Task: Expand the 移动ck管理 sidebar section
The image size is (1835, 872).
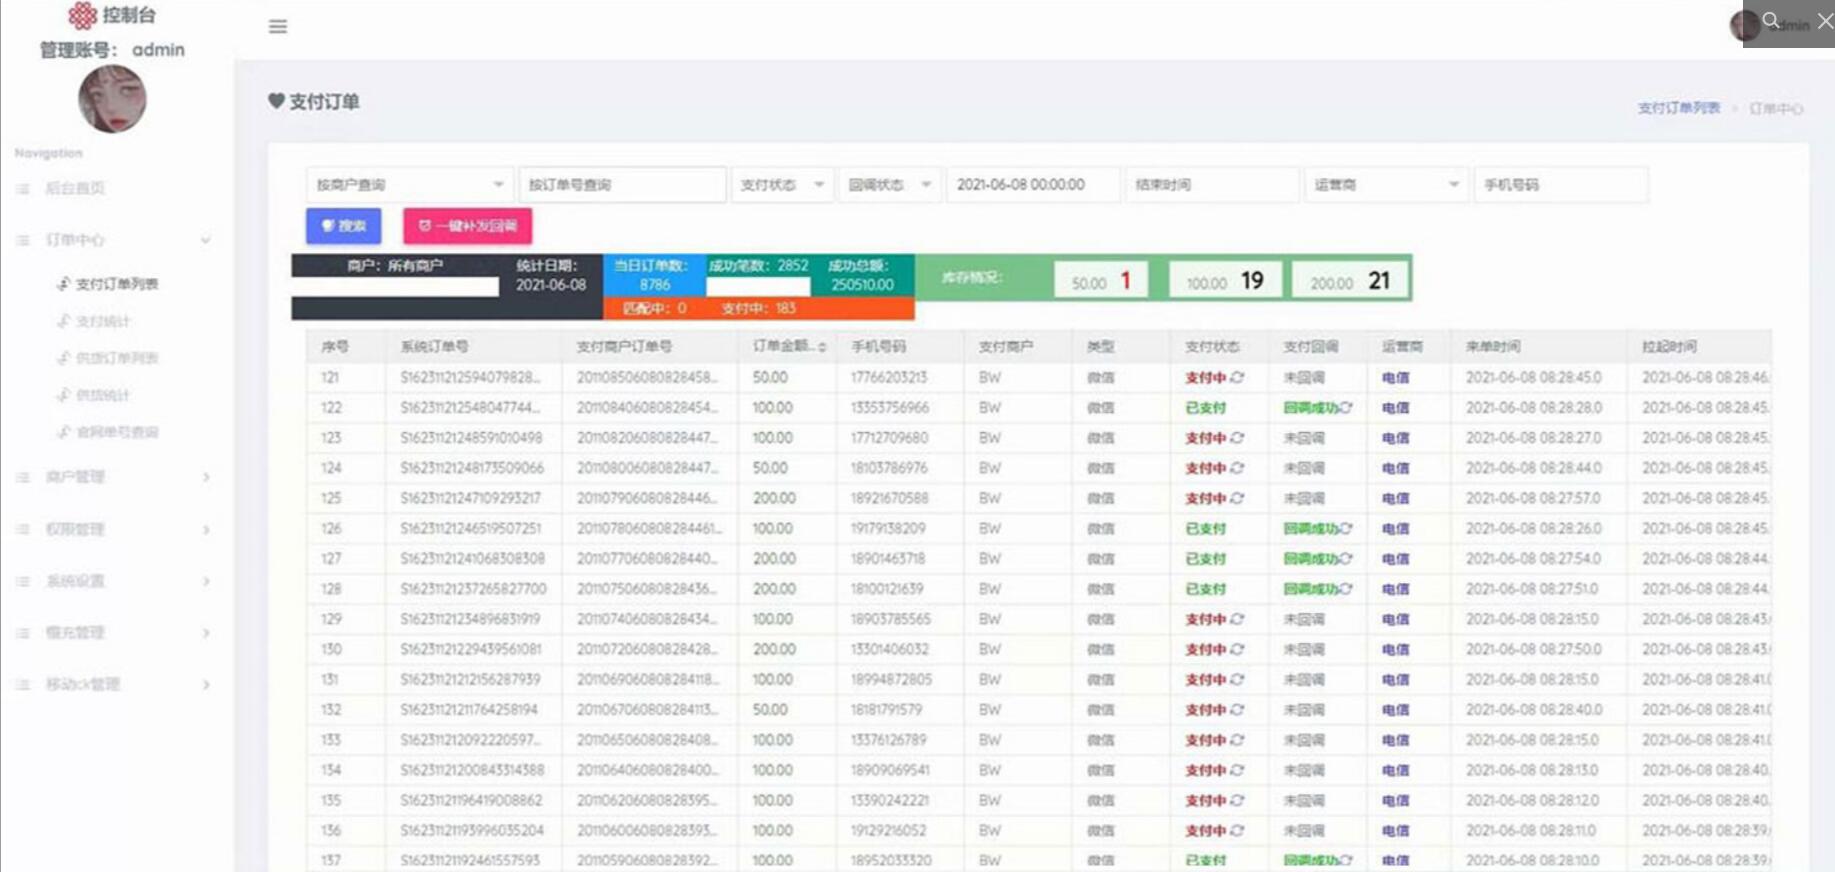Action: (x=206, y=685)
